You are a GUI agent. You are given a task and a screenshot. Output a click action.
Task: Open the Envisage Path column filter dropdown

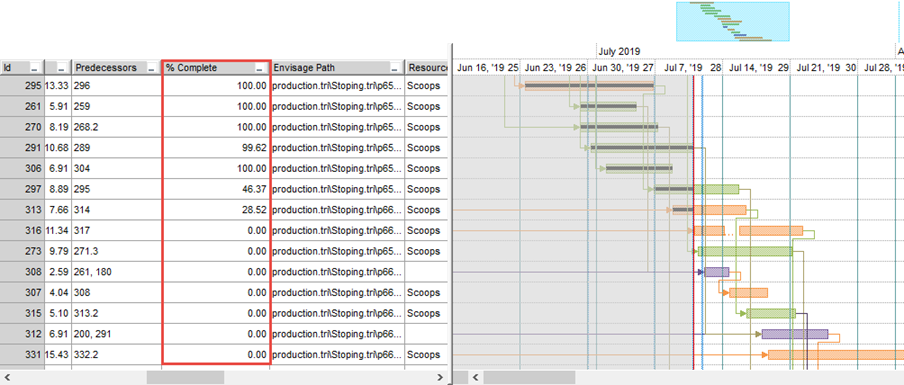click(x=395, y=68)
